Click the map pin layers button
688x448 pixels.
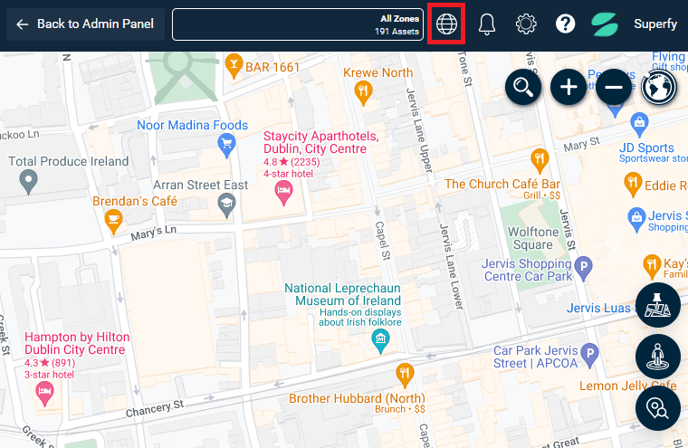tap(658, 305)
